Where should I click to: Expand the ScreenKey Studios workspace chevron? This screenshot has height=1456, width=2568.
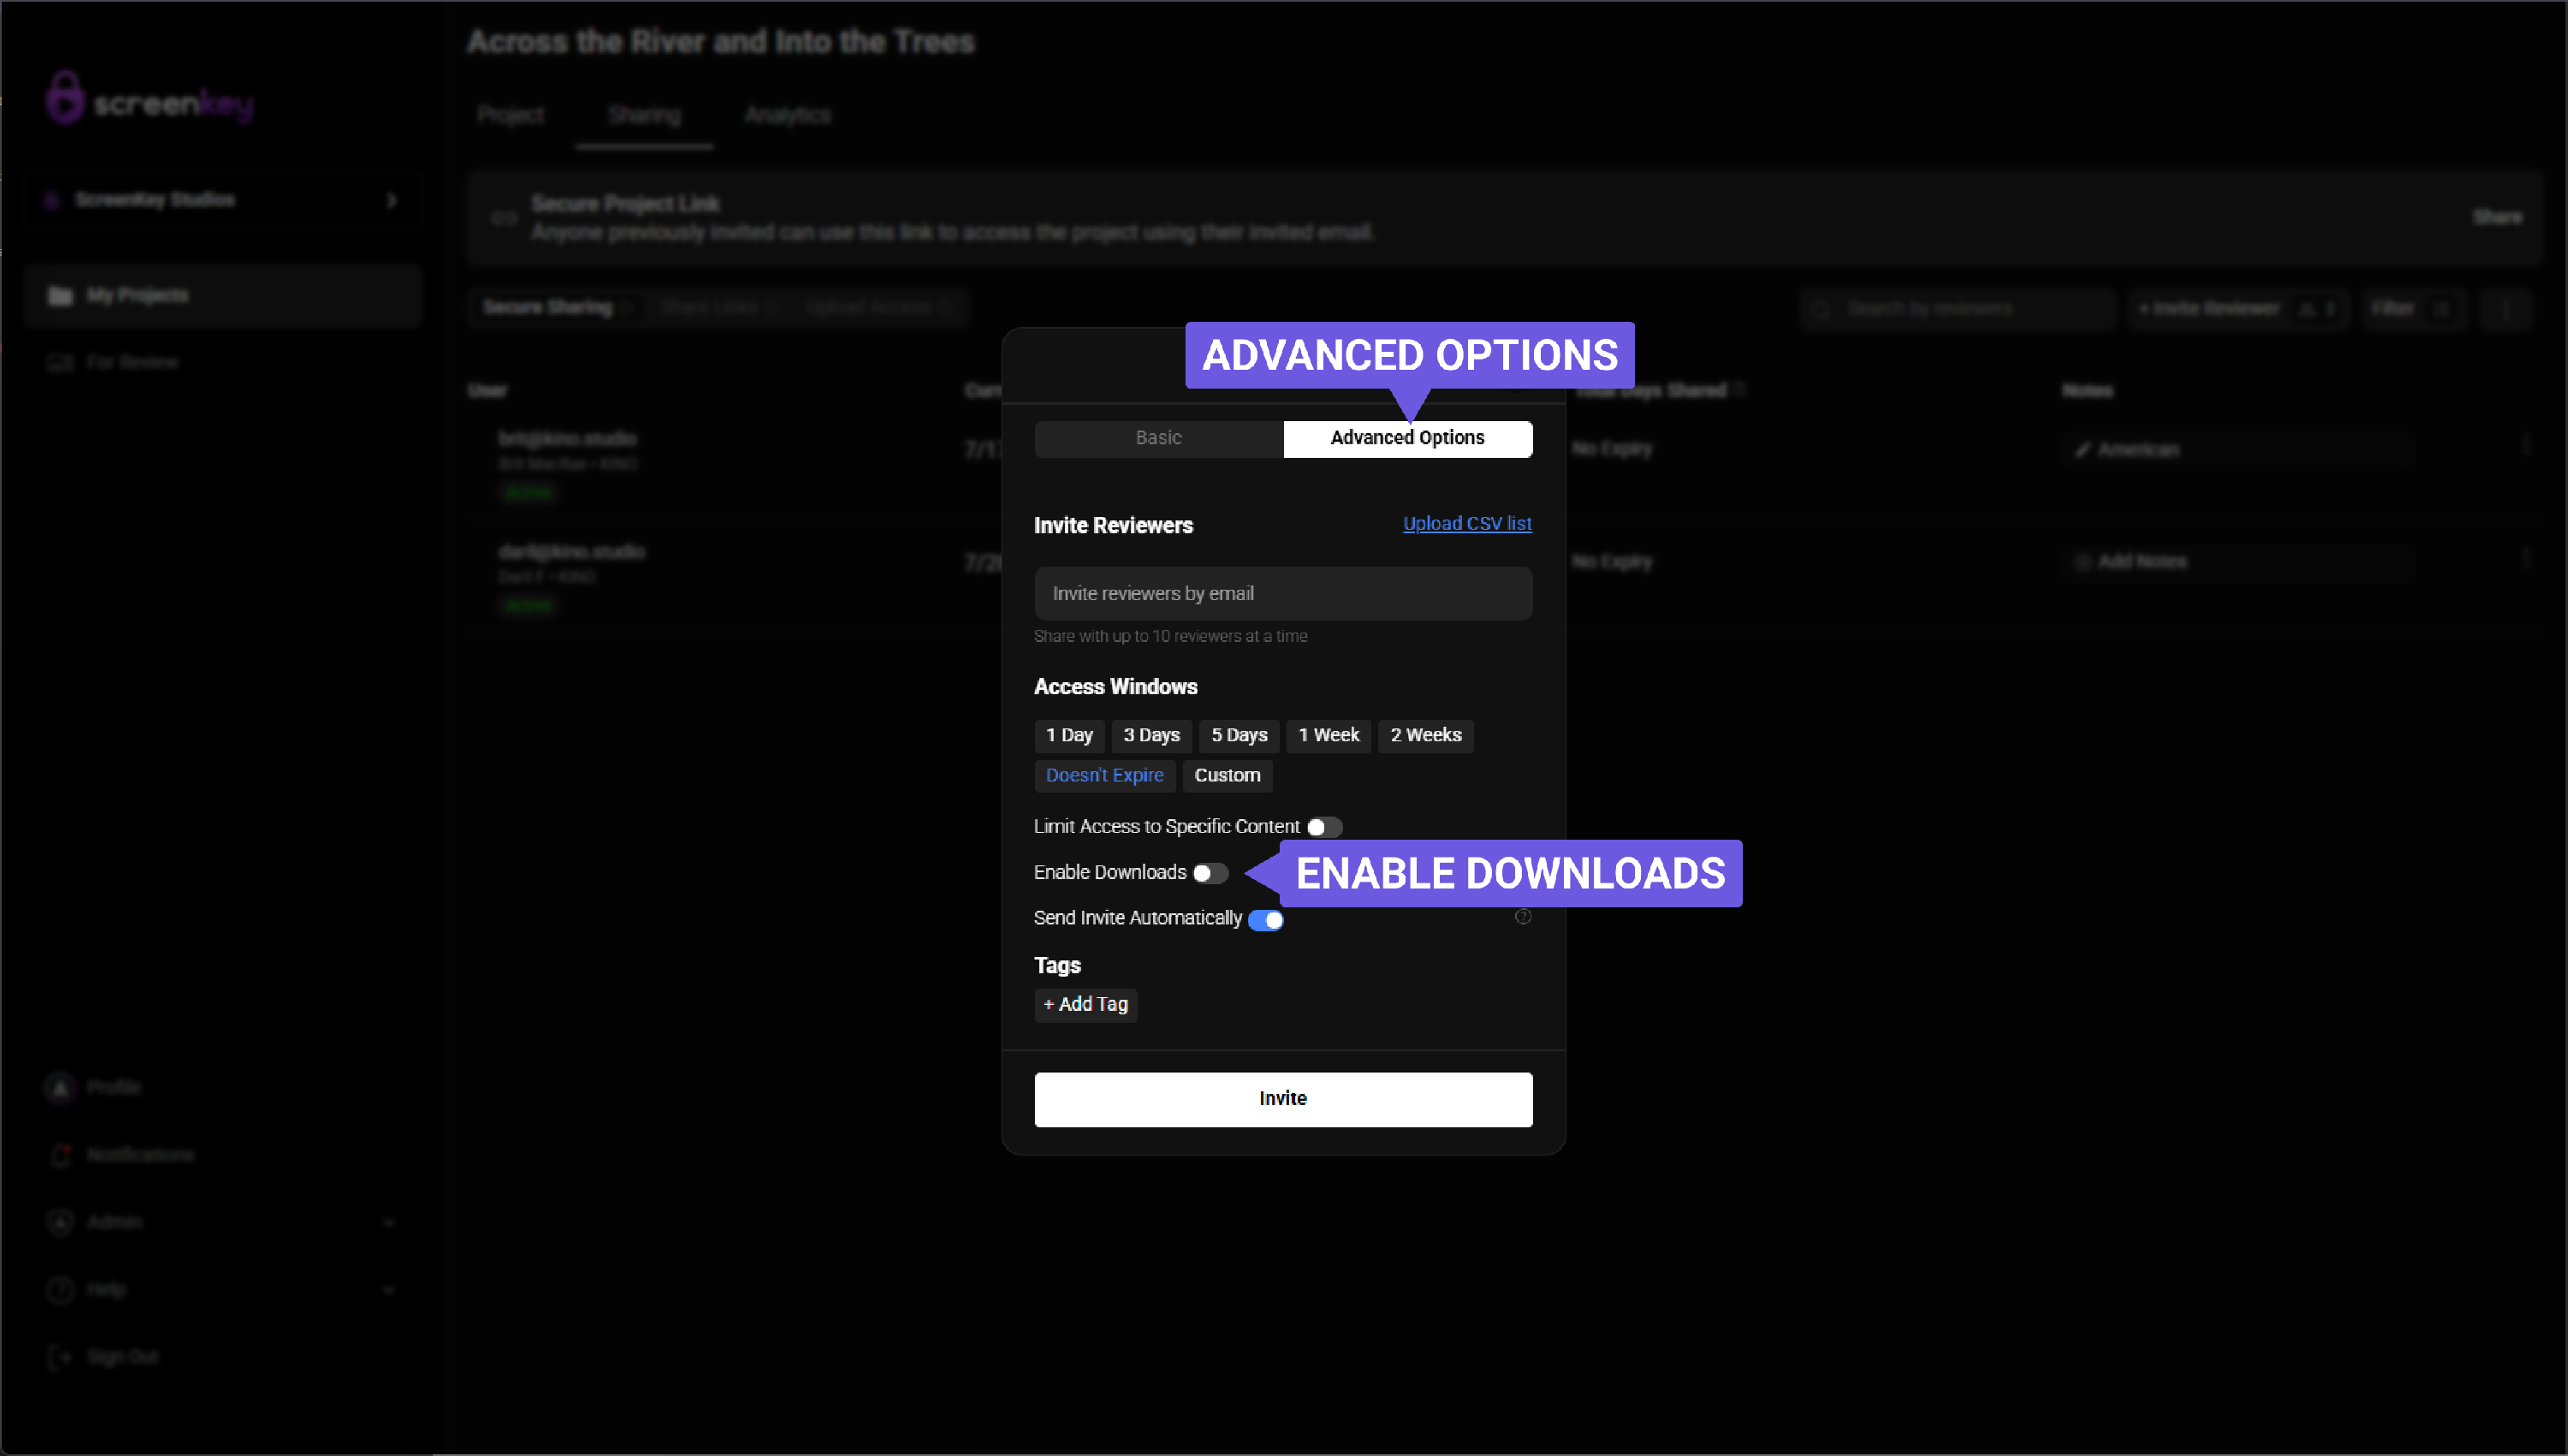pos(391,200)
